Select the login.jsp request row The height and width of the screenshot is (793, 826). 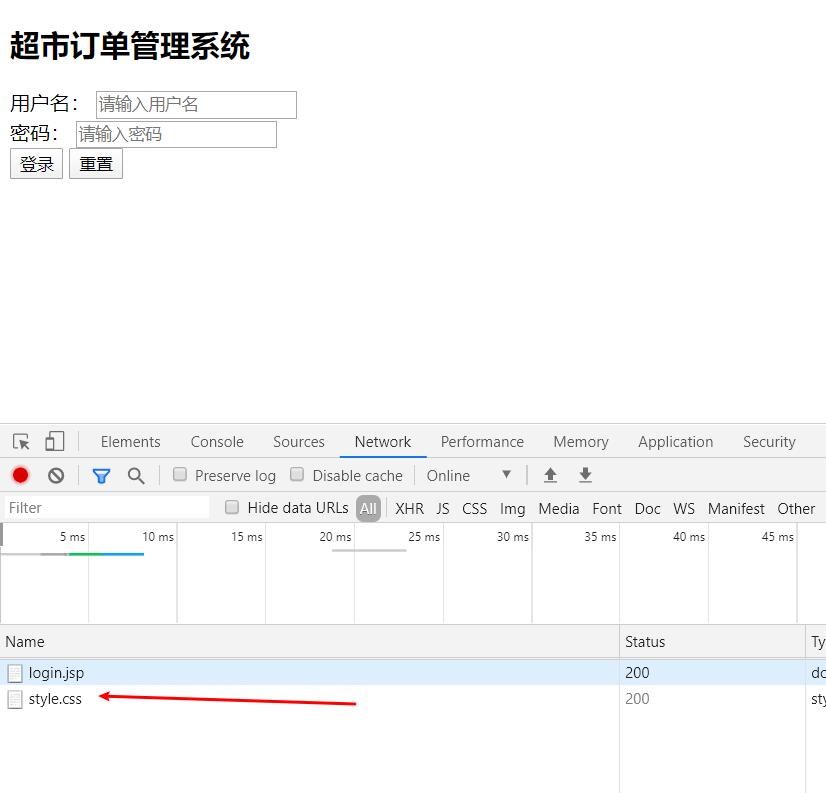click(x=413, y=672)
